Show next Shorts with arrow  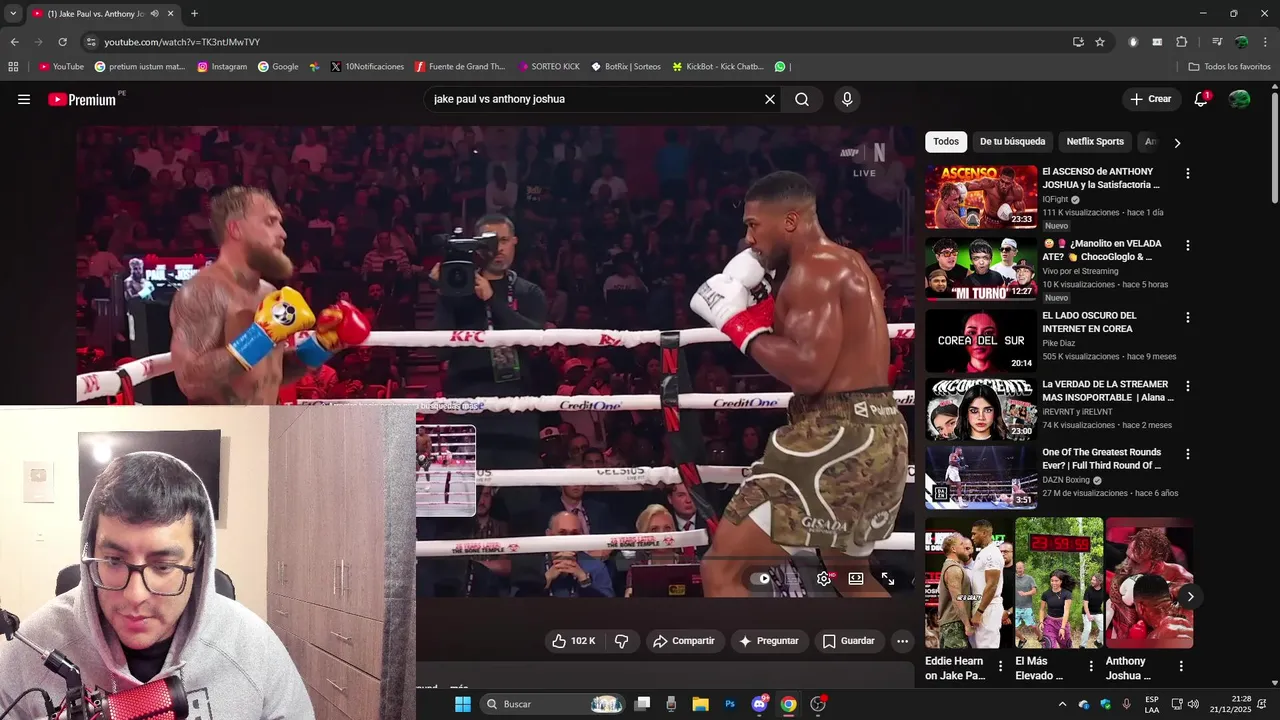coord(1190,597)
